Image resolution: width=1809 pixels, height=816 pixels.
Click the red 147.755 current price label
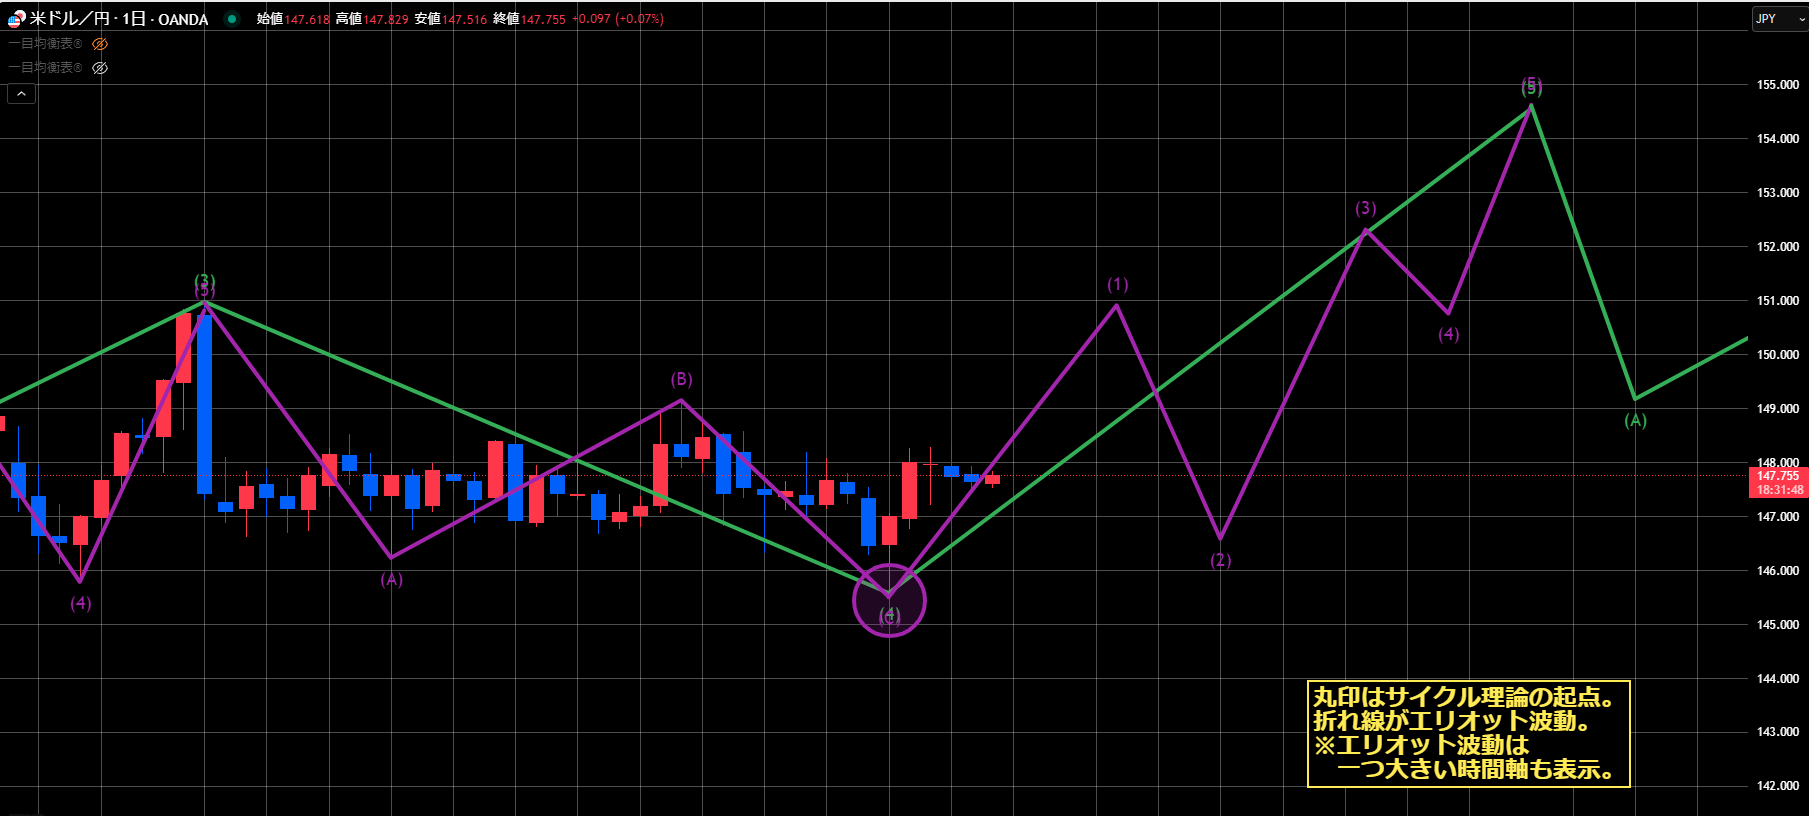pyautogui.click(x=1779, y=476)
